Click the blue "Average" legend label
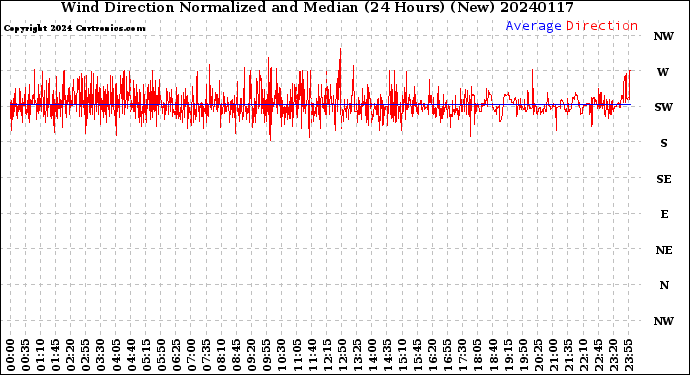Viewport: 690px width, 375px height. tap(533, 26)
